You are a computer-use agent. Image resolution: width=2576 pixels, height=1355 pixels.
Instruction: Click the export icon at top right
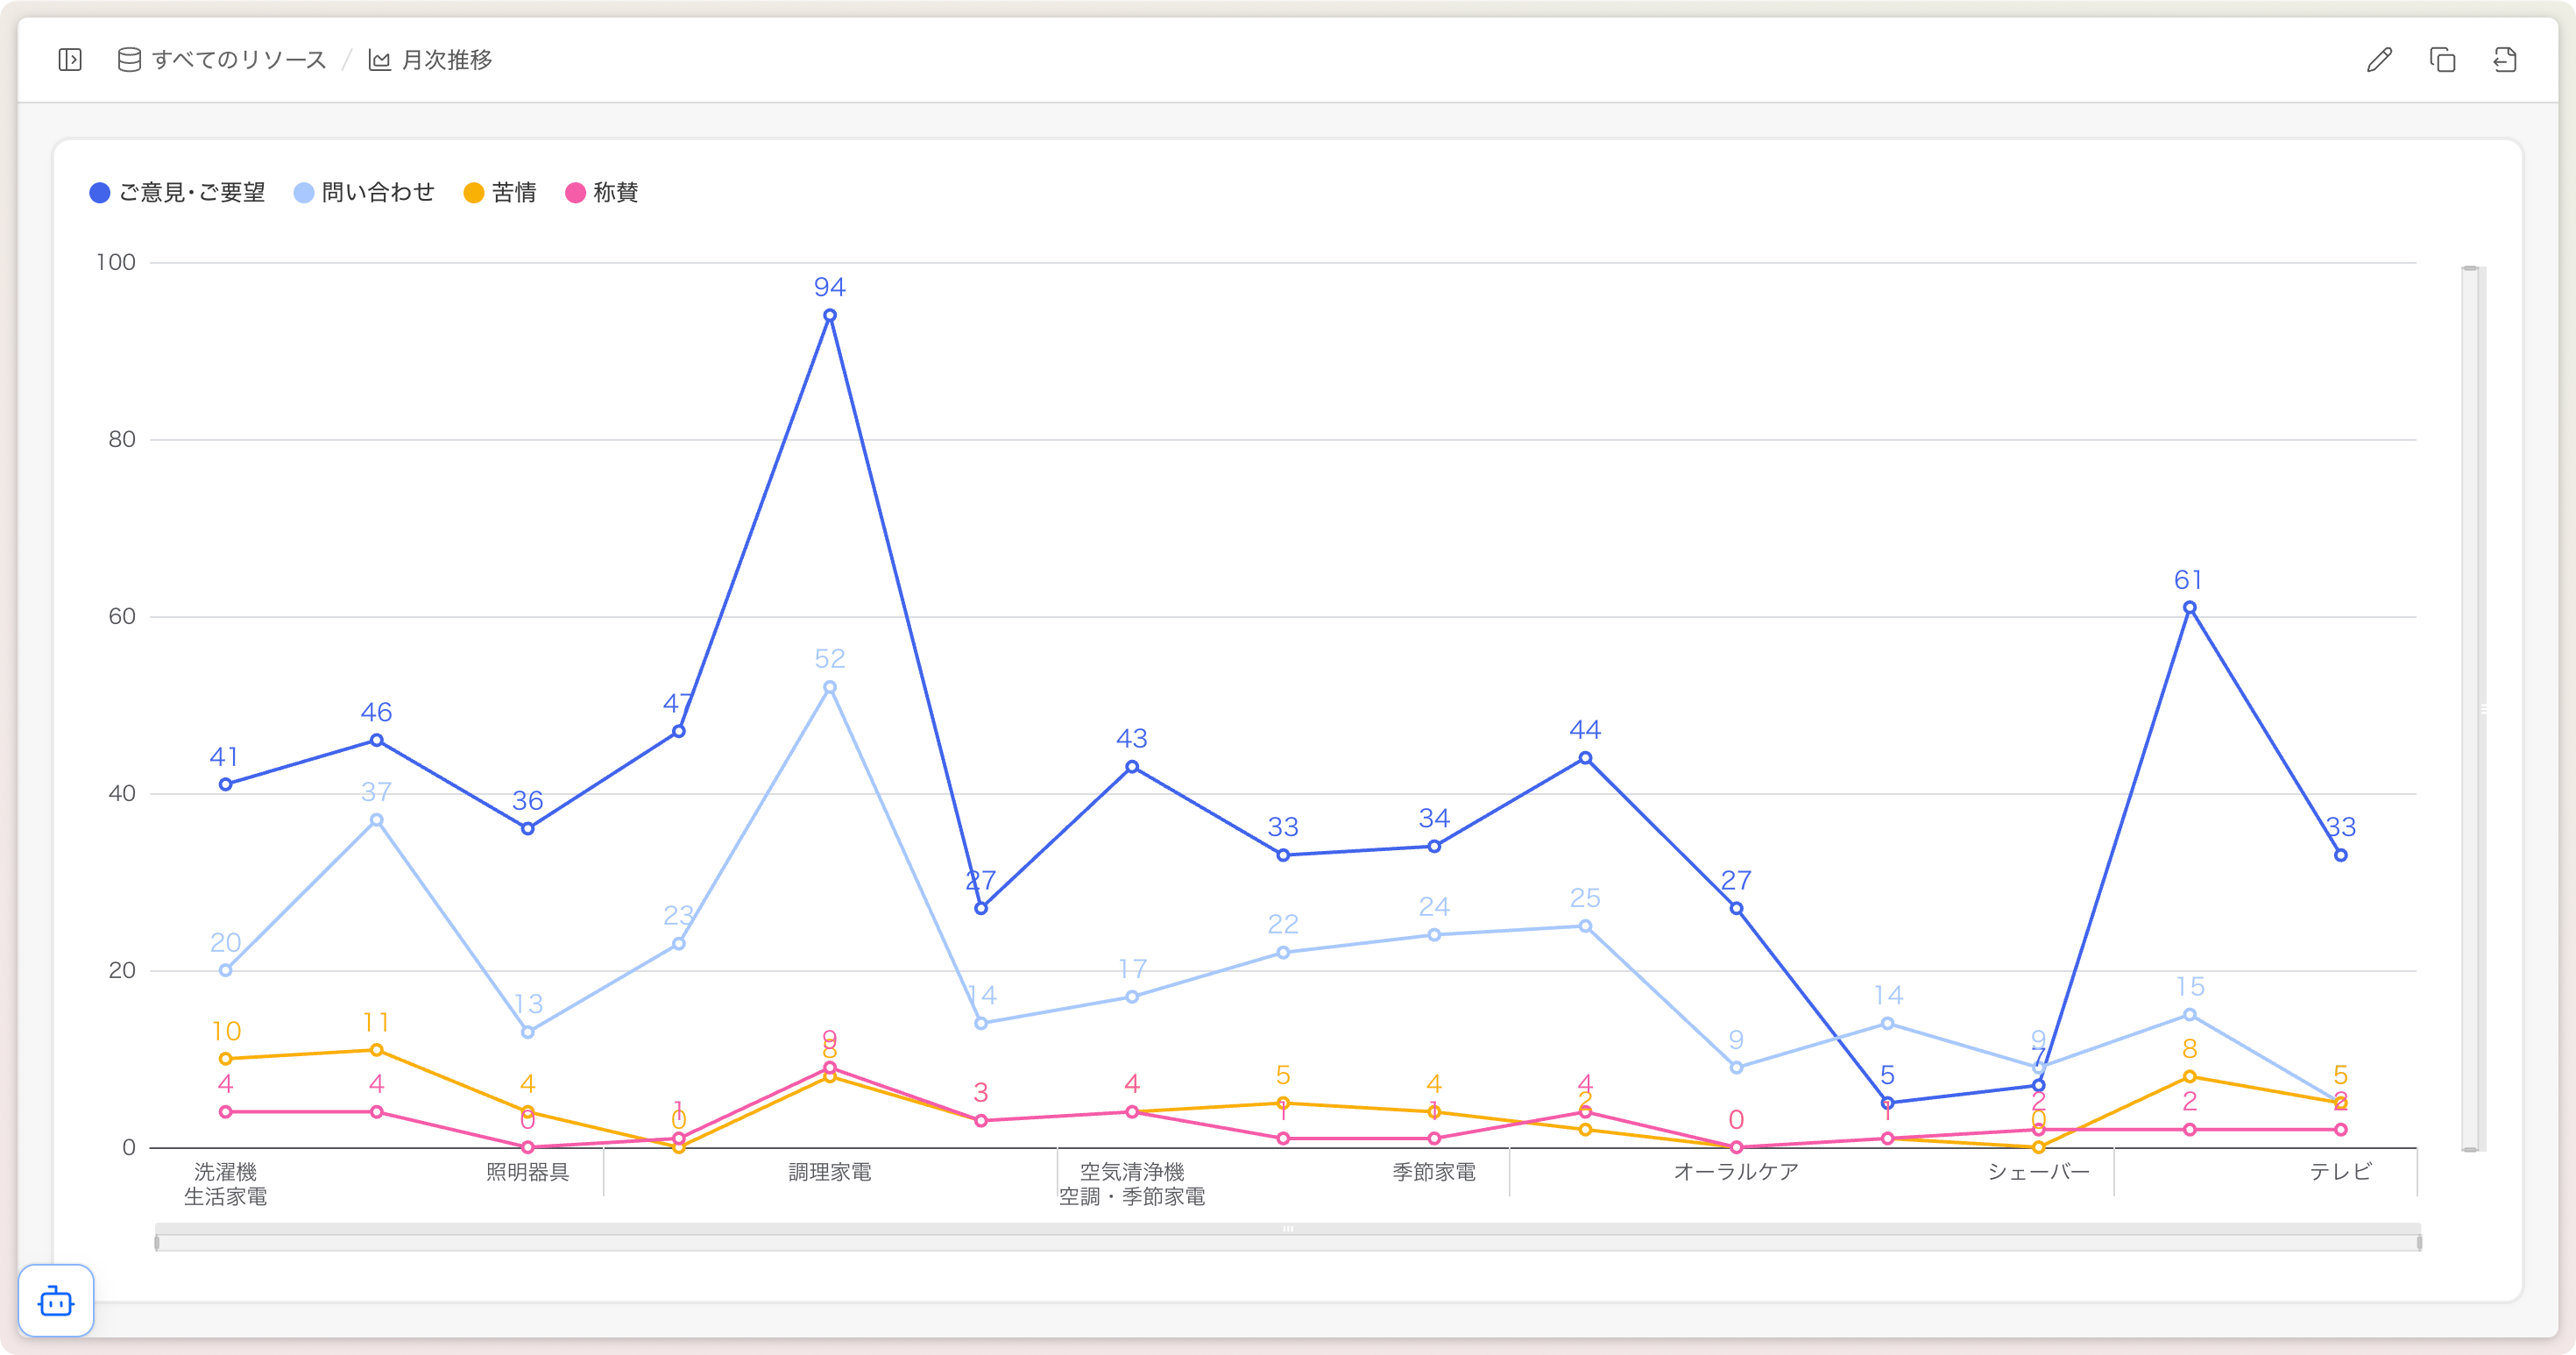(2505, 60)
